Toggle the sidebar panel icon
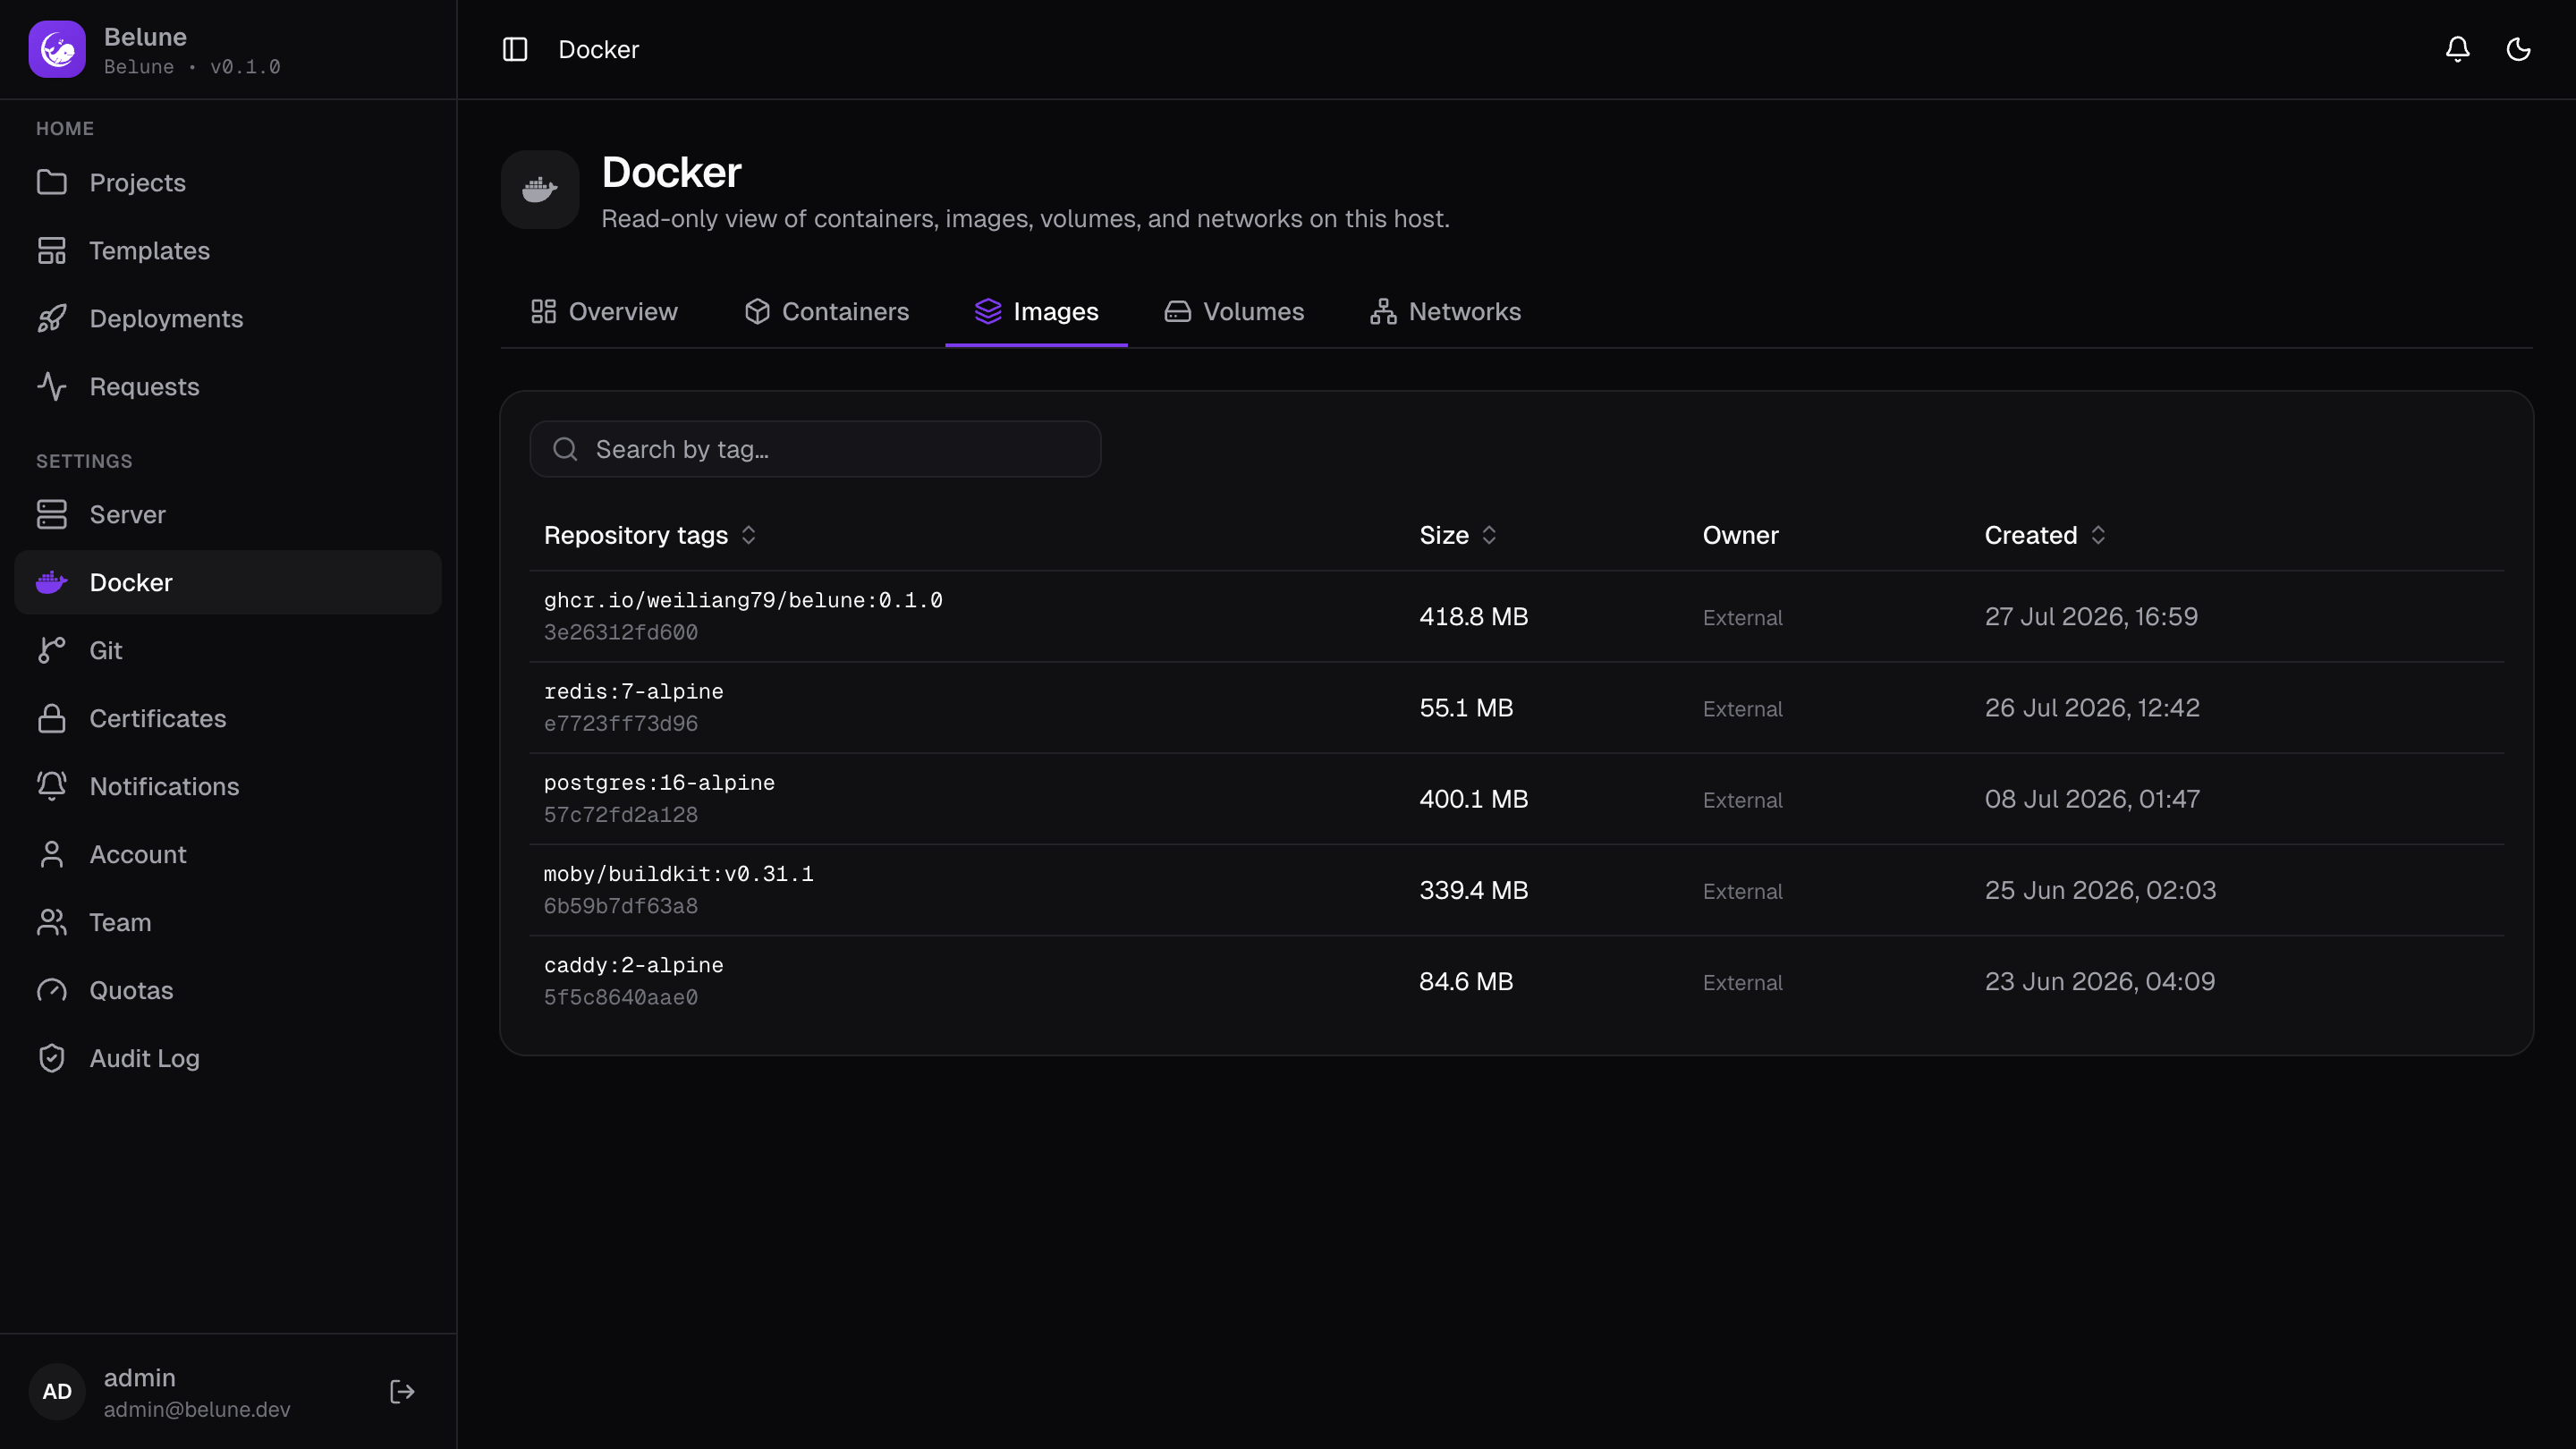 (x=515, y=49)
